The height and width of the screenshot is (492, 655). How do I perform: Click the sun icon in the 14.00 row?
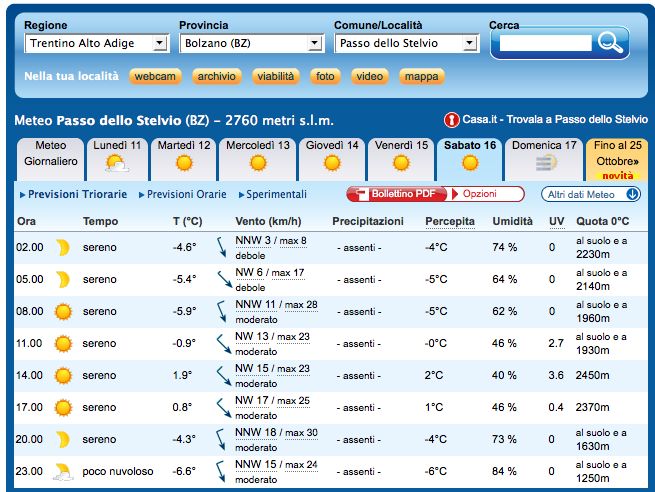click(63, 376)
